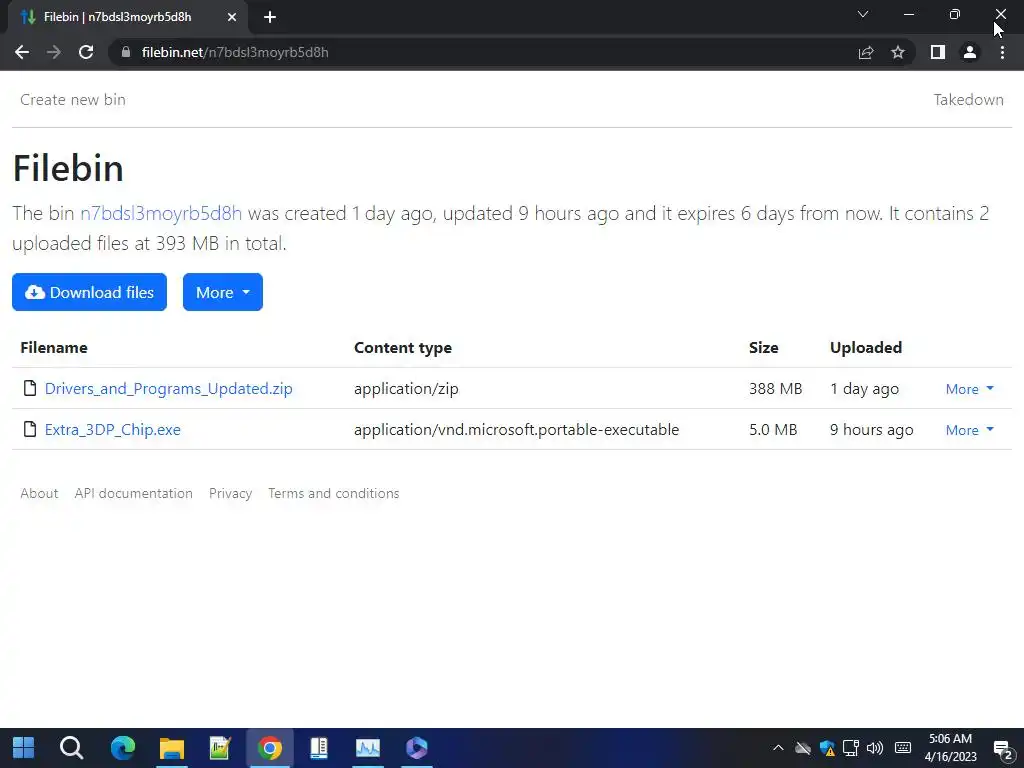Go back using browser back arrow

(22, 52)
